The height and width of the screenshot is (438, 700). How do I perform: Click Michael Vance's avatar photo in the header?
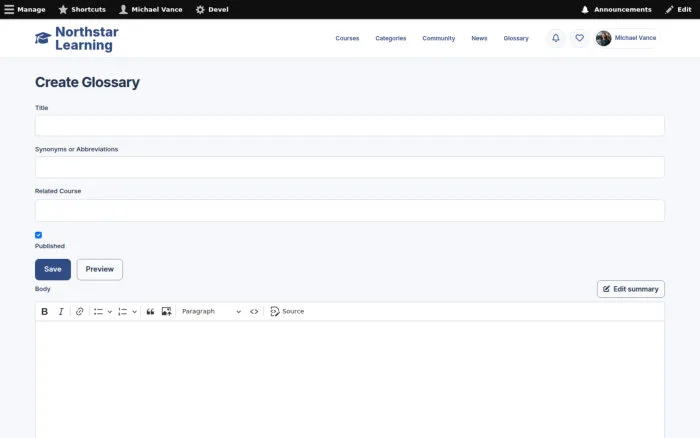point(604,38)
